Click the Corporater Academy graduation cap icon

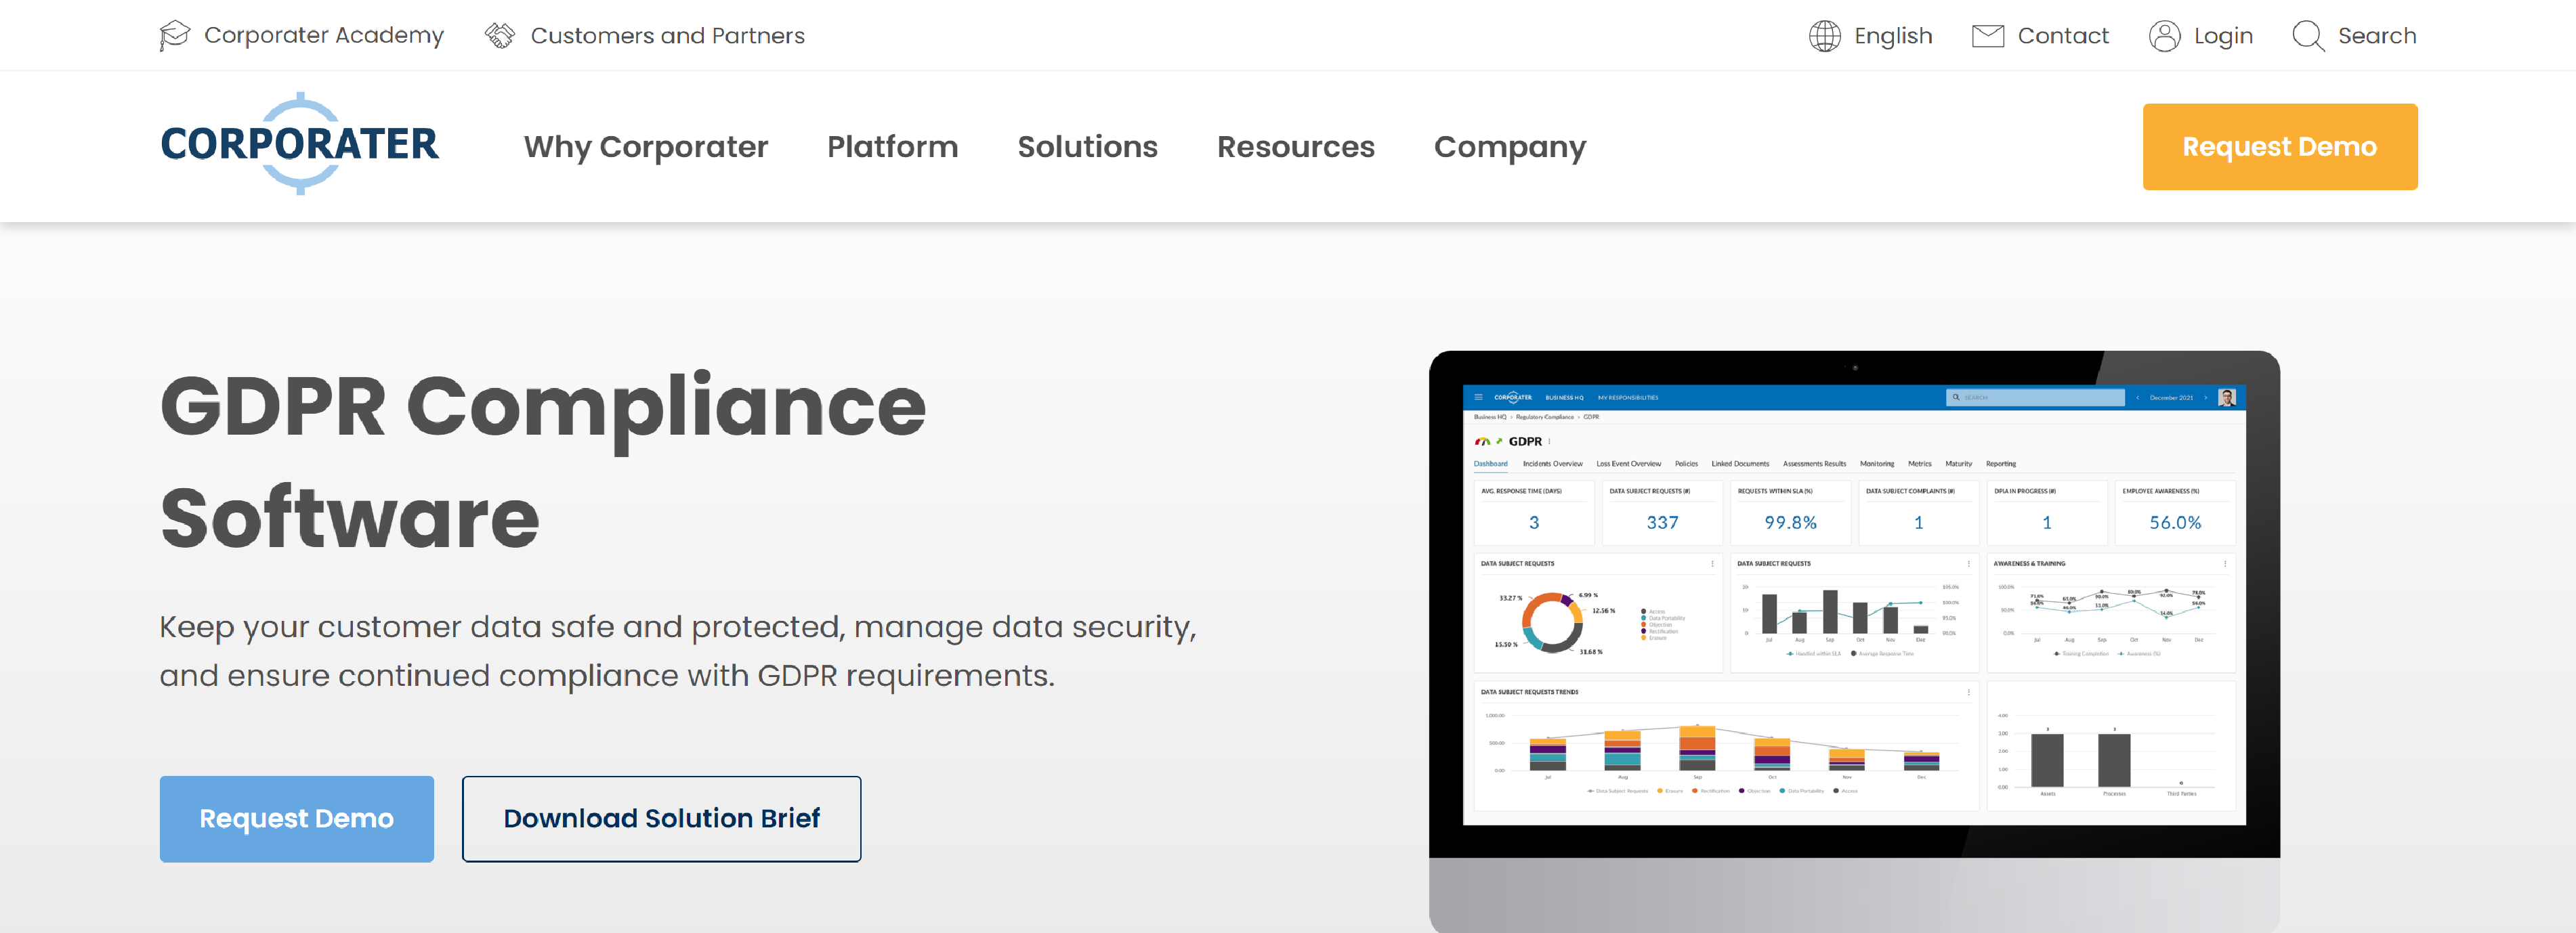pyautogui.click(x=174, y=36)
